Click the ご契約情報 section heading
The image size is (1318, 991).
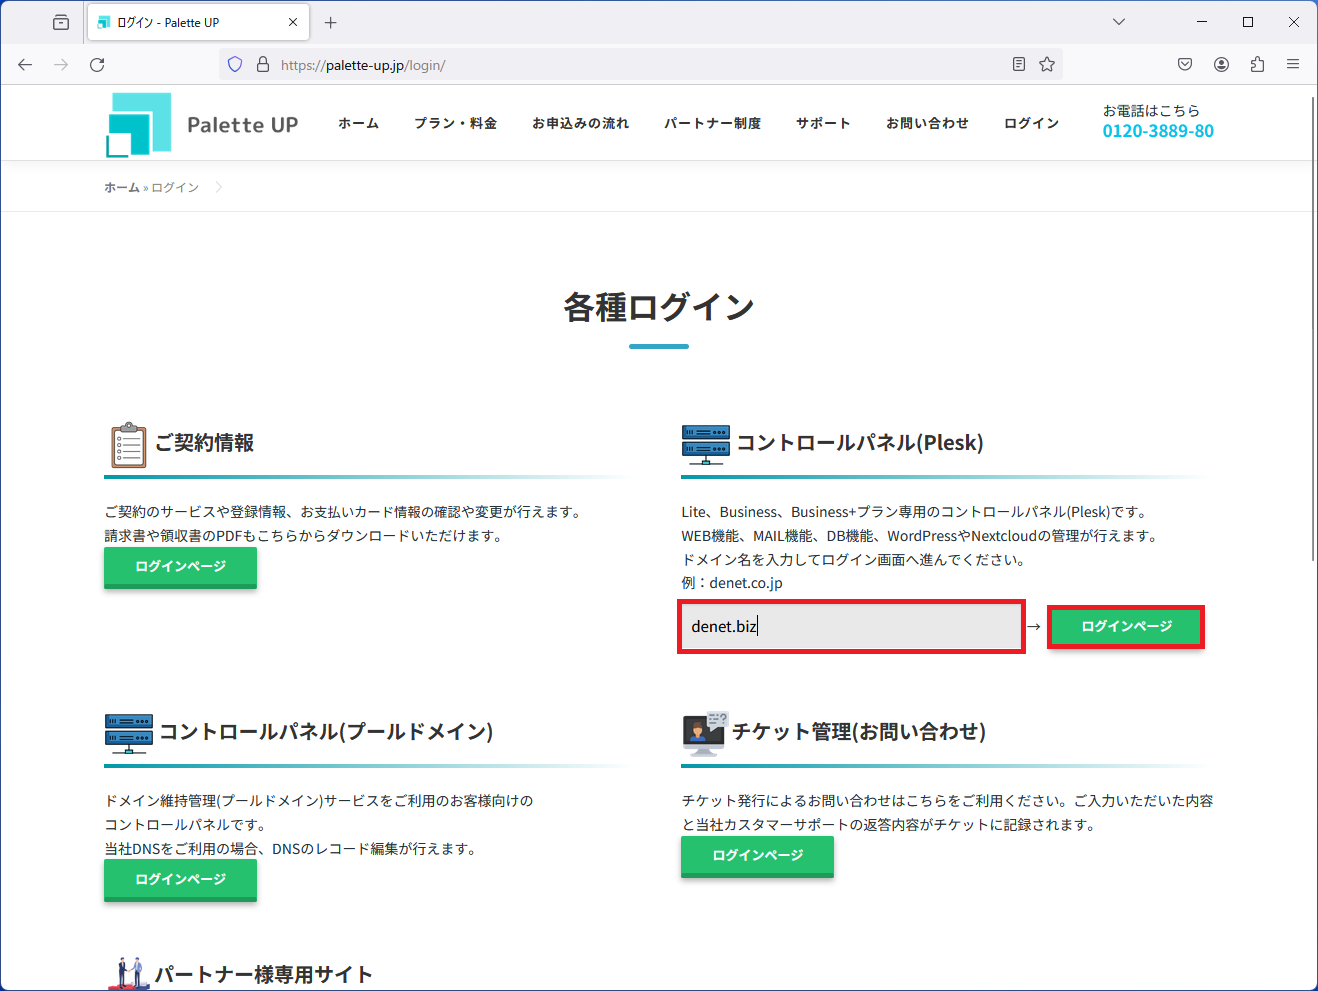204,443
